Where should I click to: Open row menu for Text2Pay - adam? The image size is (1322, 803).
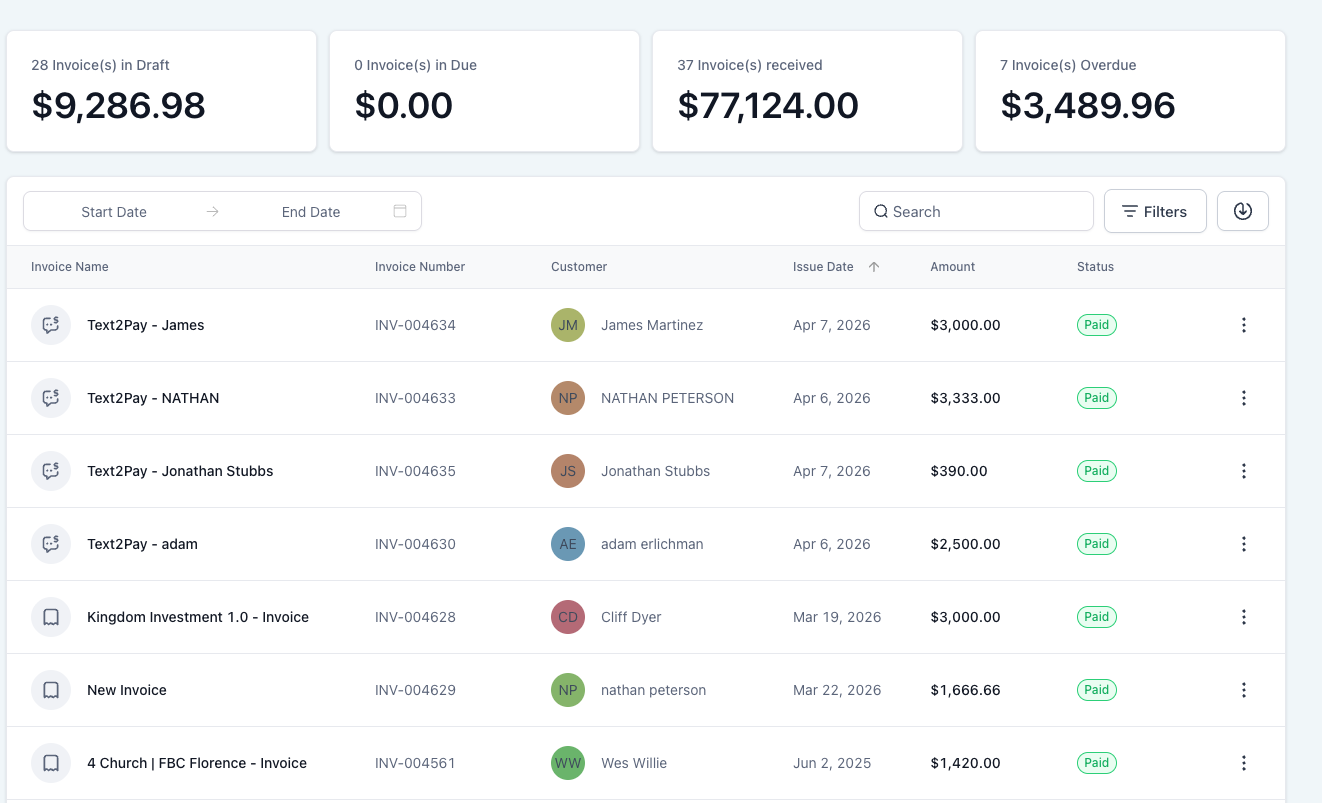[1244, 544]
